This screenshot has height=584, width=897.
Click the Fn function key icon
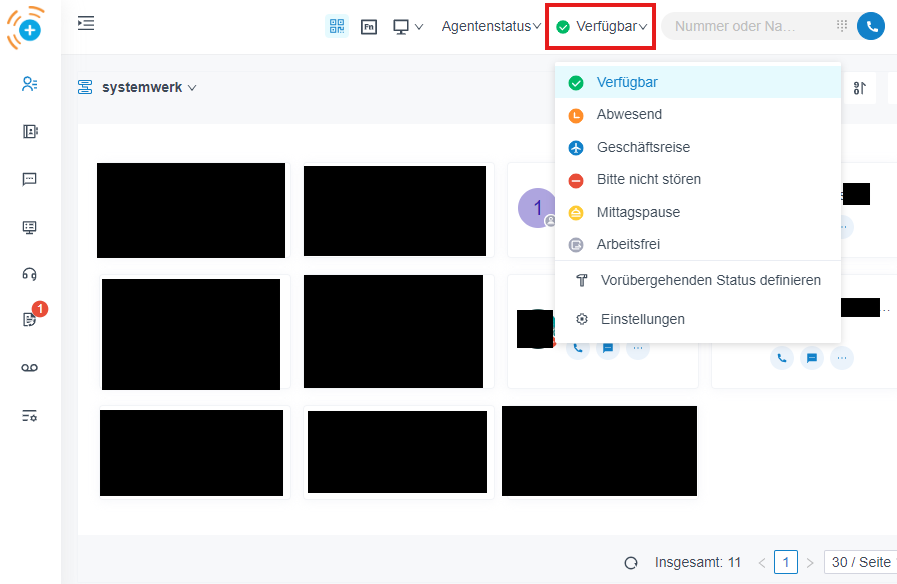click(x=369, y=27)
